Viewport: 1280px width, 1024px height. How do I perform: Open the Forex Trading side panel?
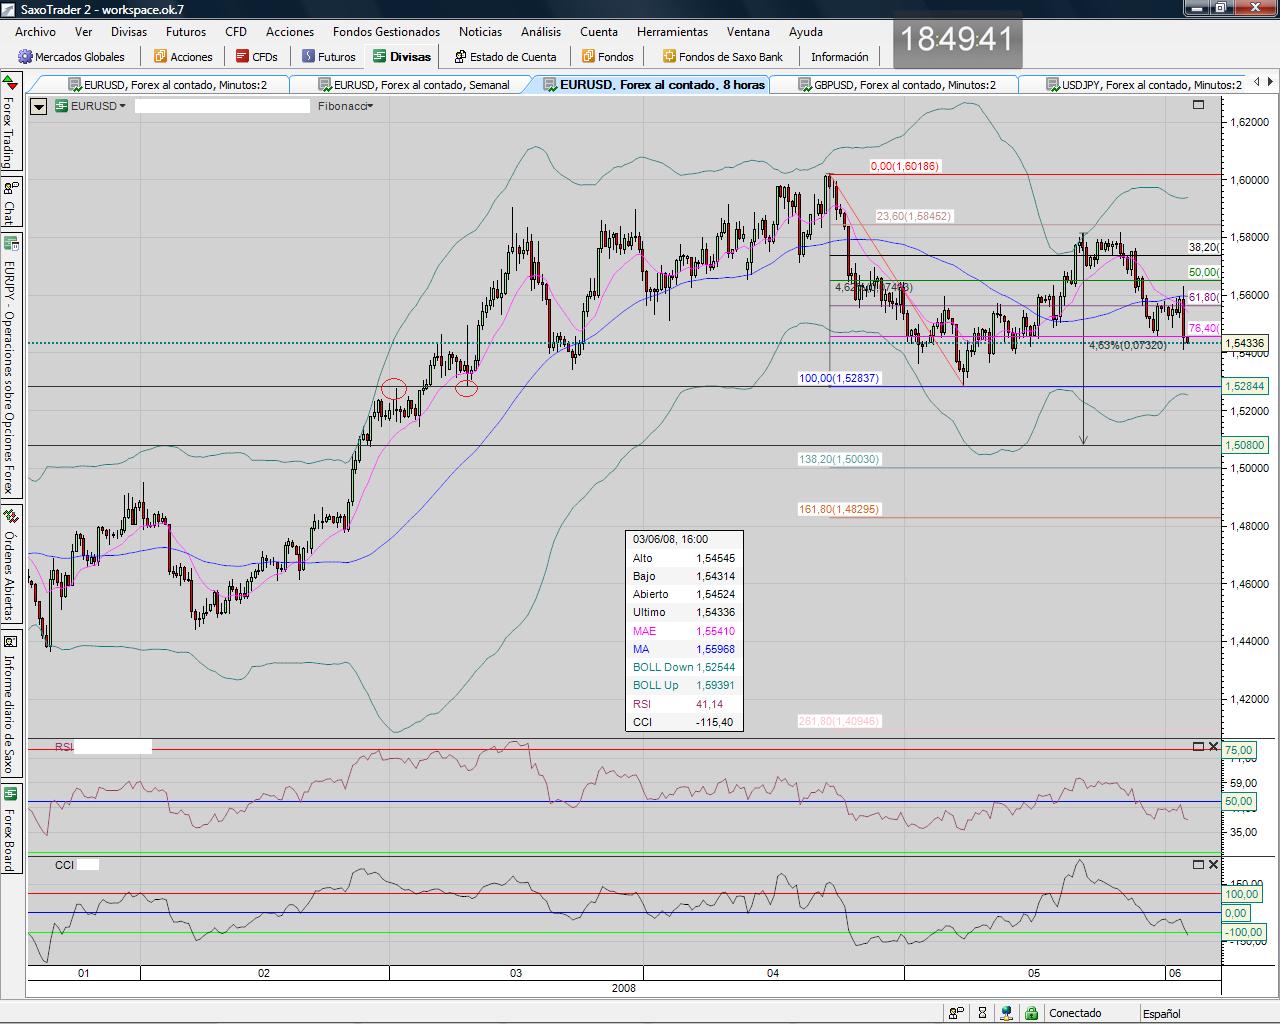(x=10, y=122)
